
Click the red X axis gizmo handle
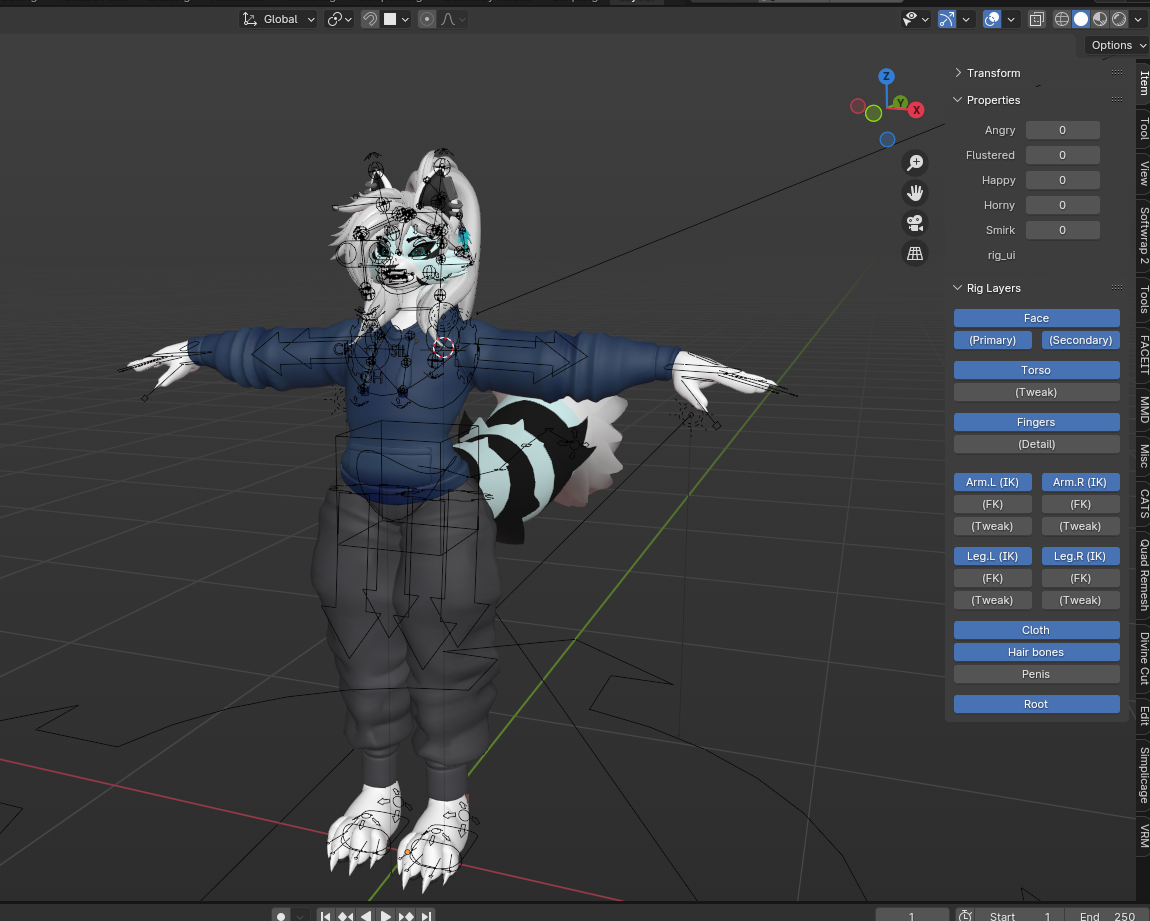916,110
